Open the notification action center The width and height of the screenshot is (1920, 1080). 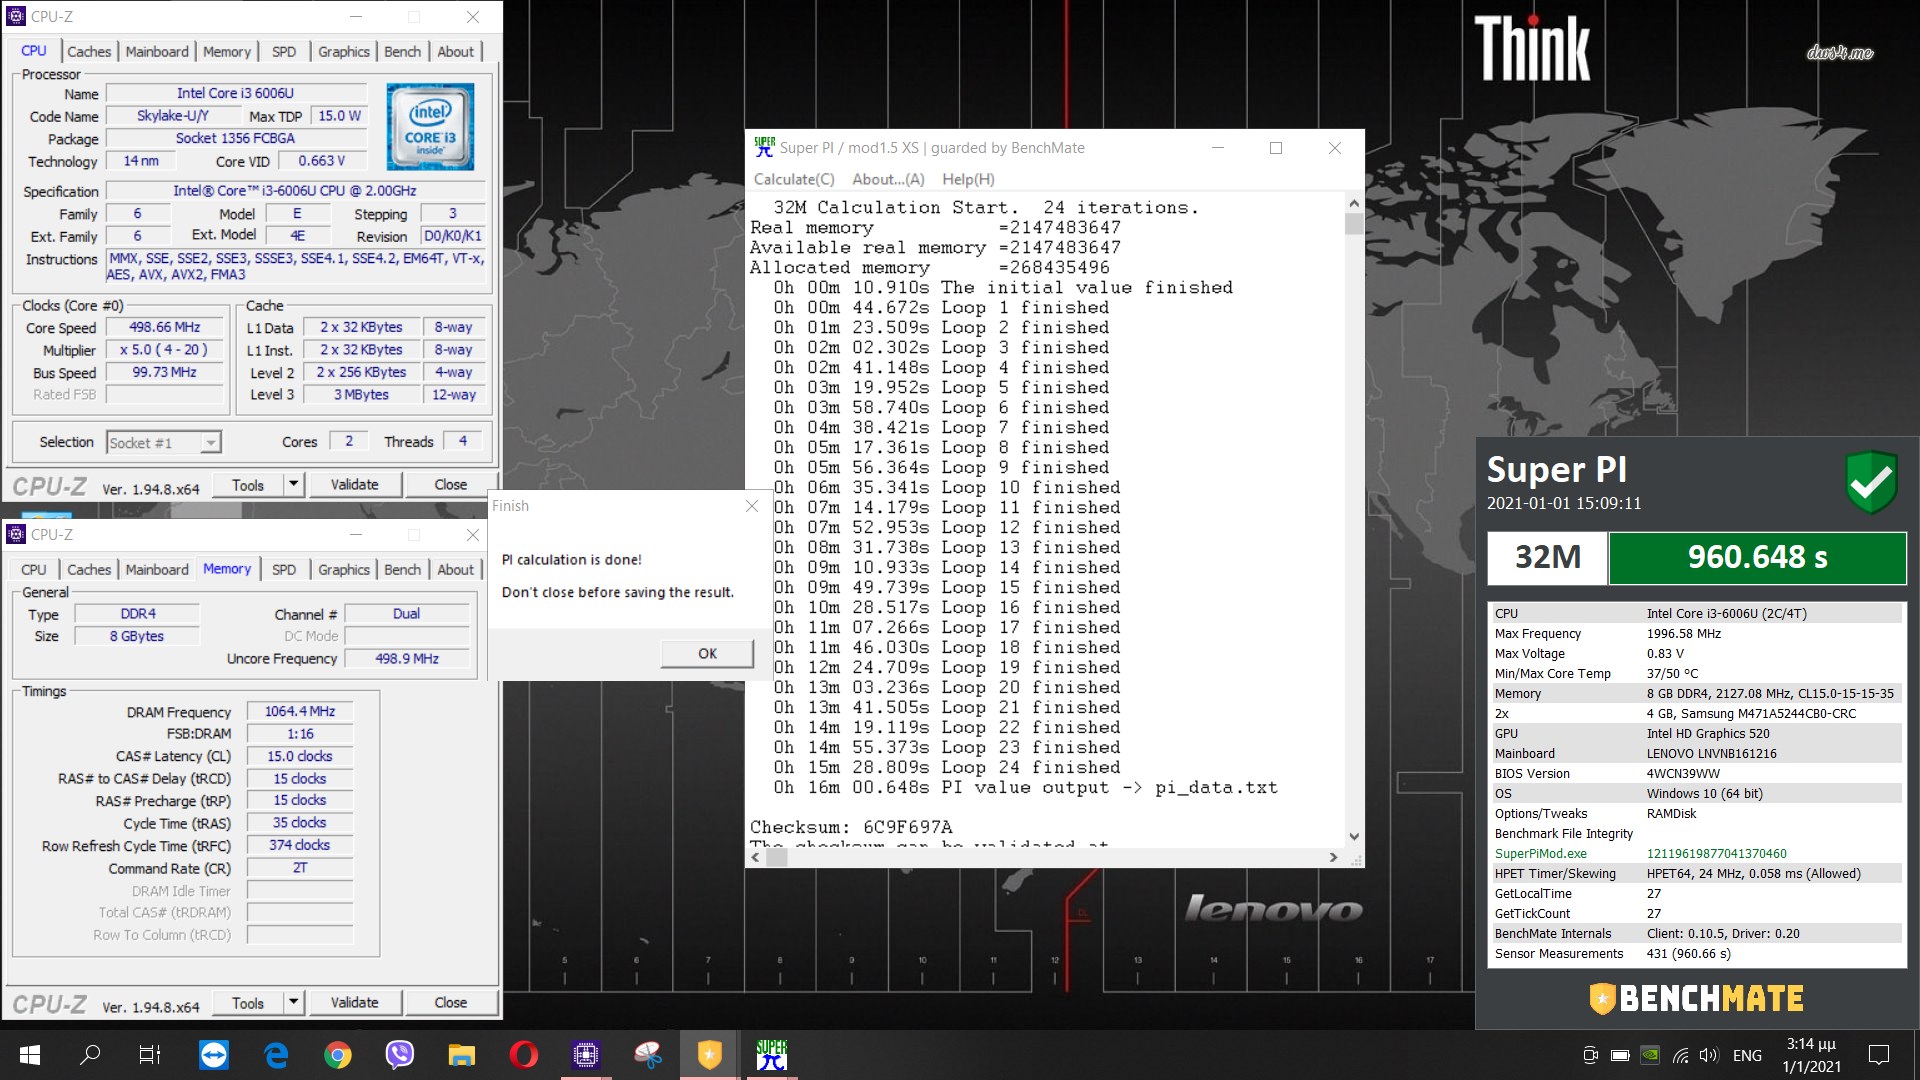[x=1879, y=1055]
